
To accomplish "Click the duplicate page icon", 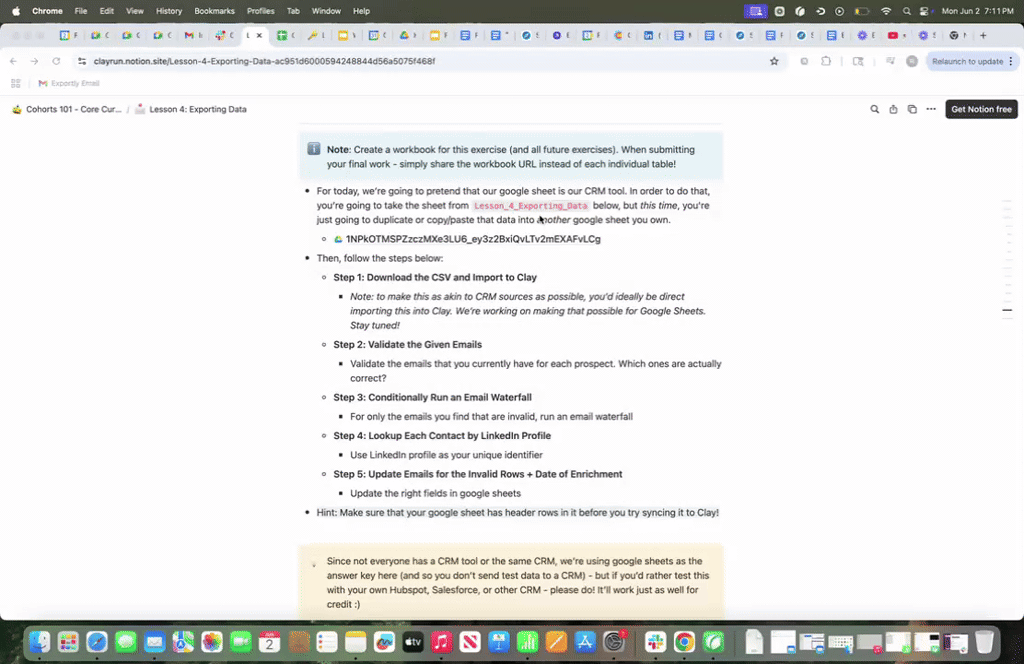I will tap(912, 109).
